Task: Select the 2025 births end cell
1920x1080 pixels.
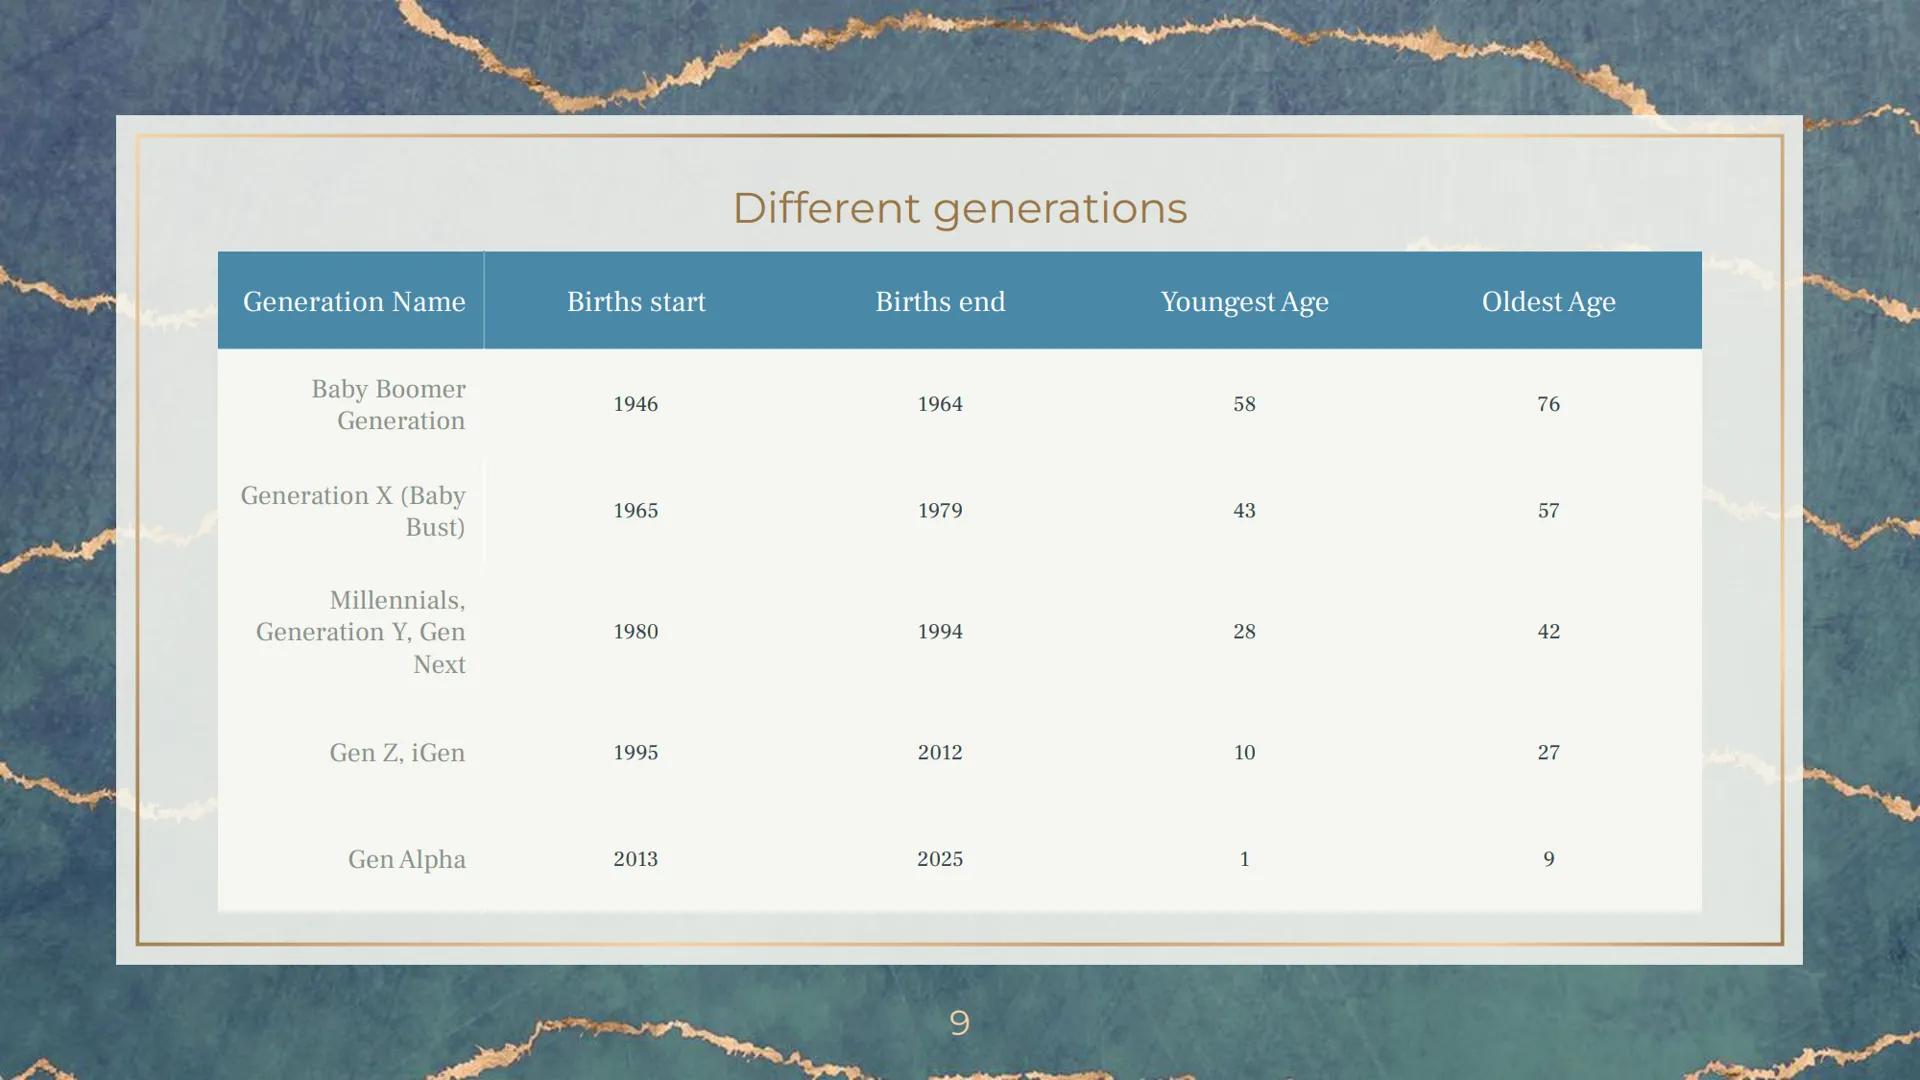Action: [x=940, y=859]
